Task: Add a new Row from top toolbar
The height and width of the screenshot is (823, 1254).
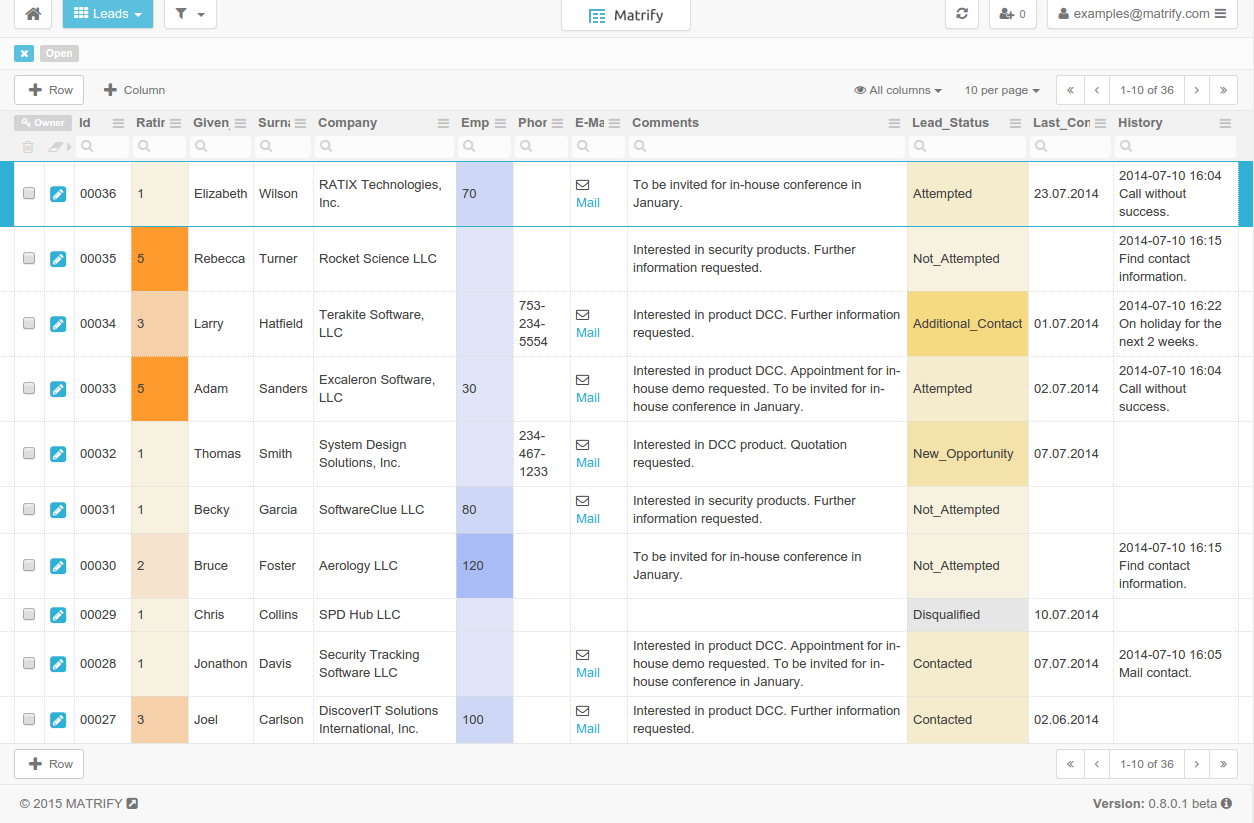Action: click(x=49, y=90)
